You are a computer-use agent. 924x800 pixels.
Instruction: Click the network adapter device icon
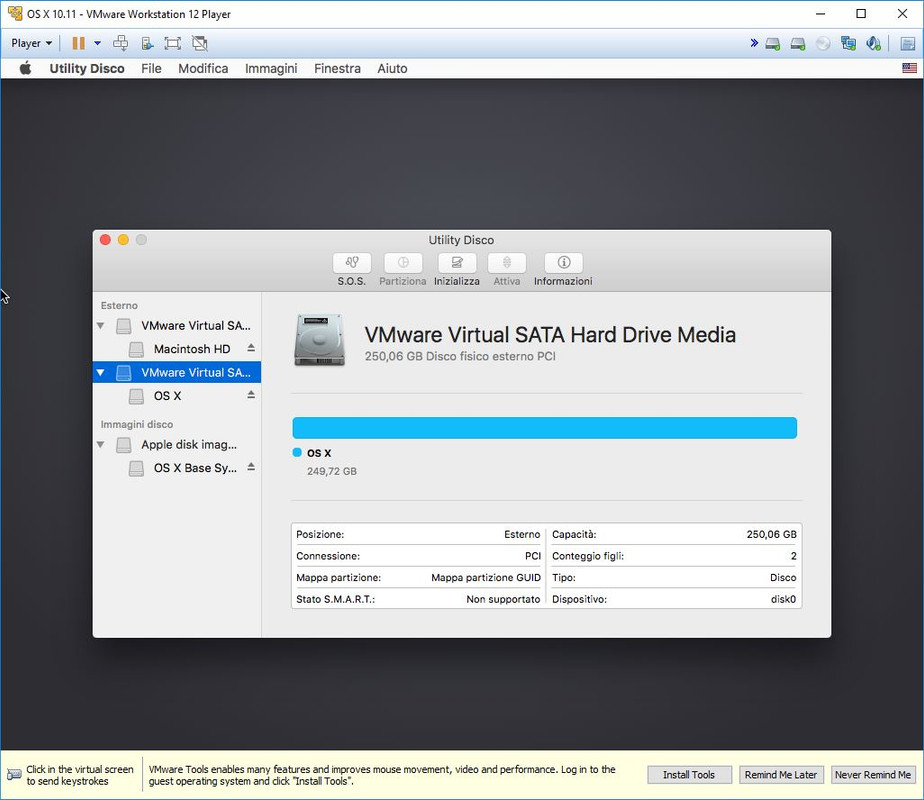pos(848,44)
